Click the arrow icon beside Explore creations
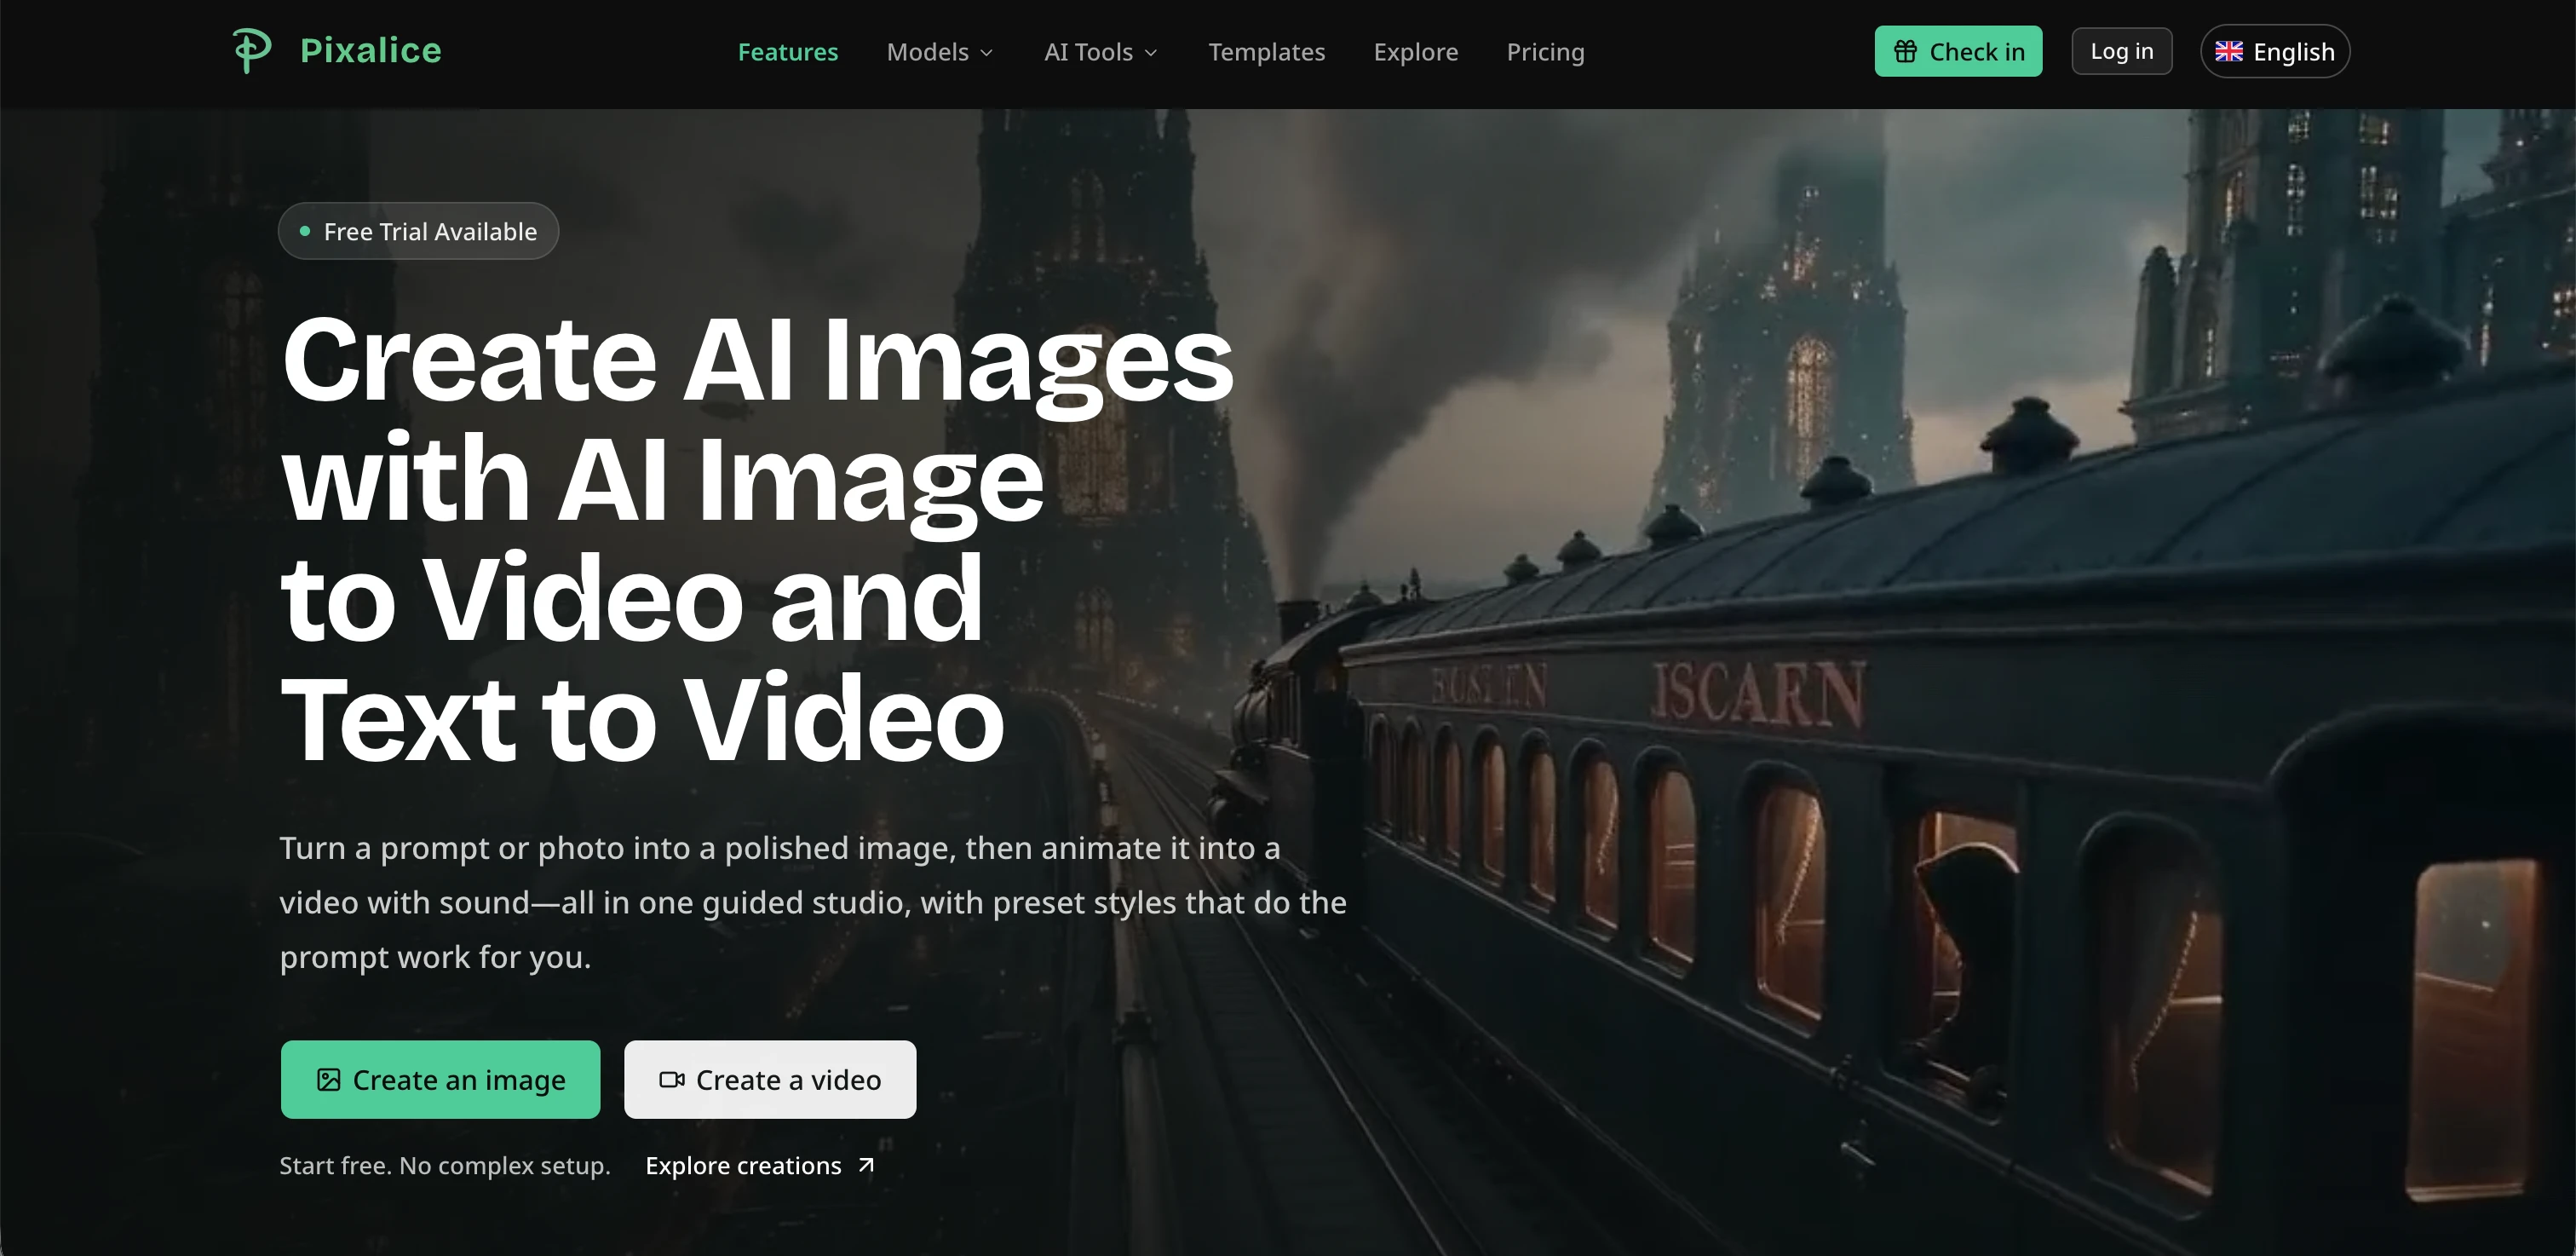2576x1256 pixels. click(866, 1165)
